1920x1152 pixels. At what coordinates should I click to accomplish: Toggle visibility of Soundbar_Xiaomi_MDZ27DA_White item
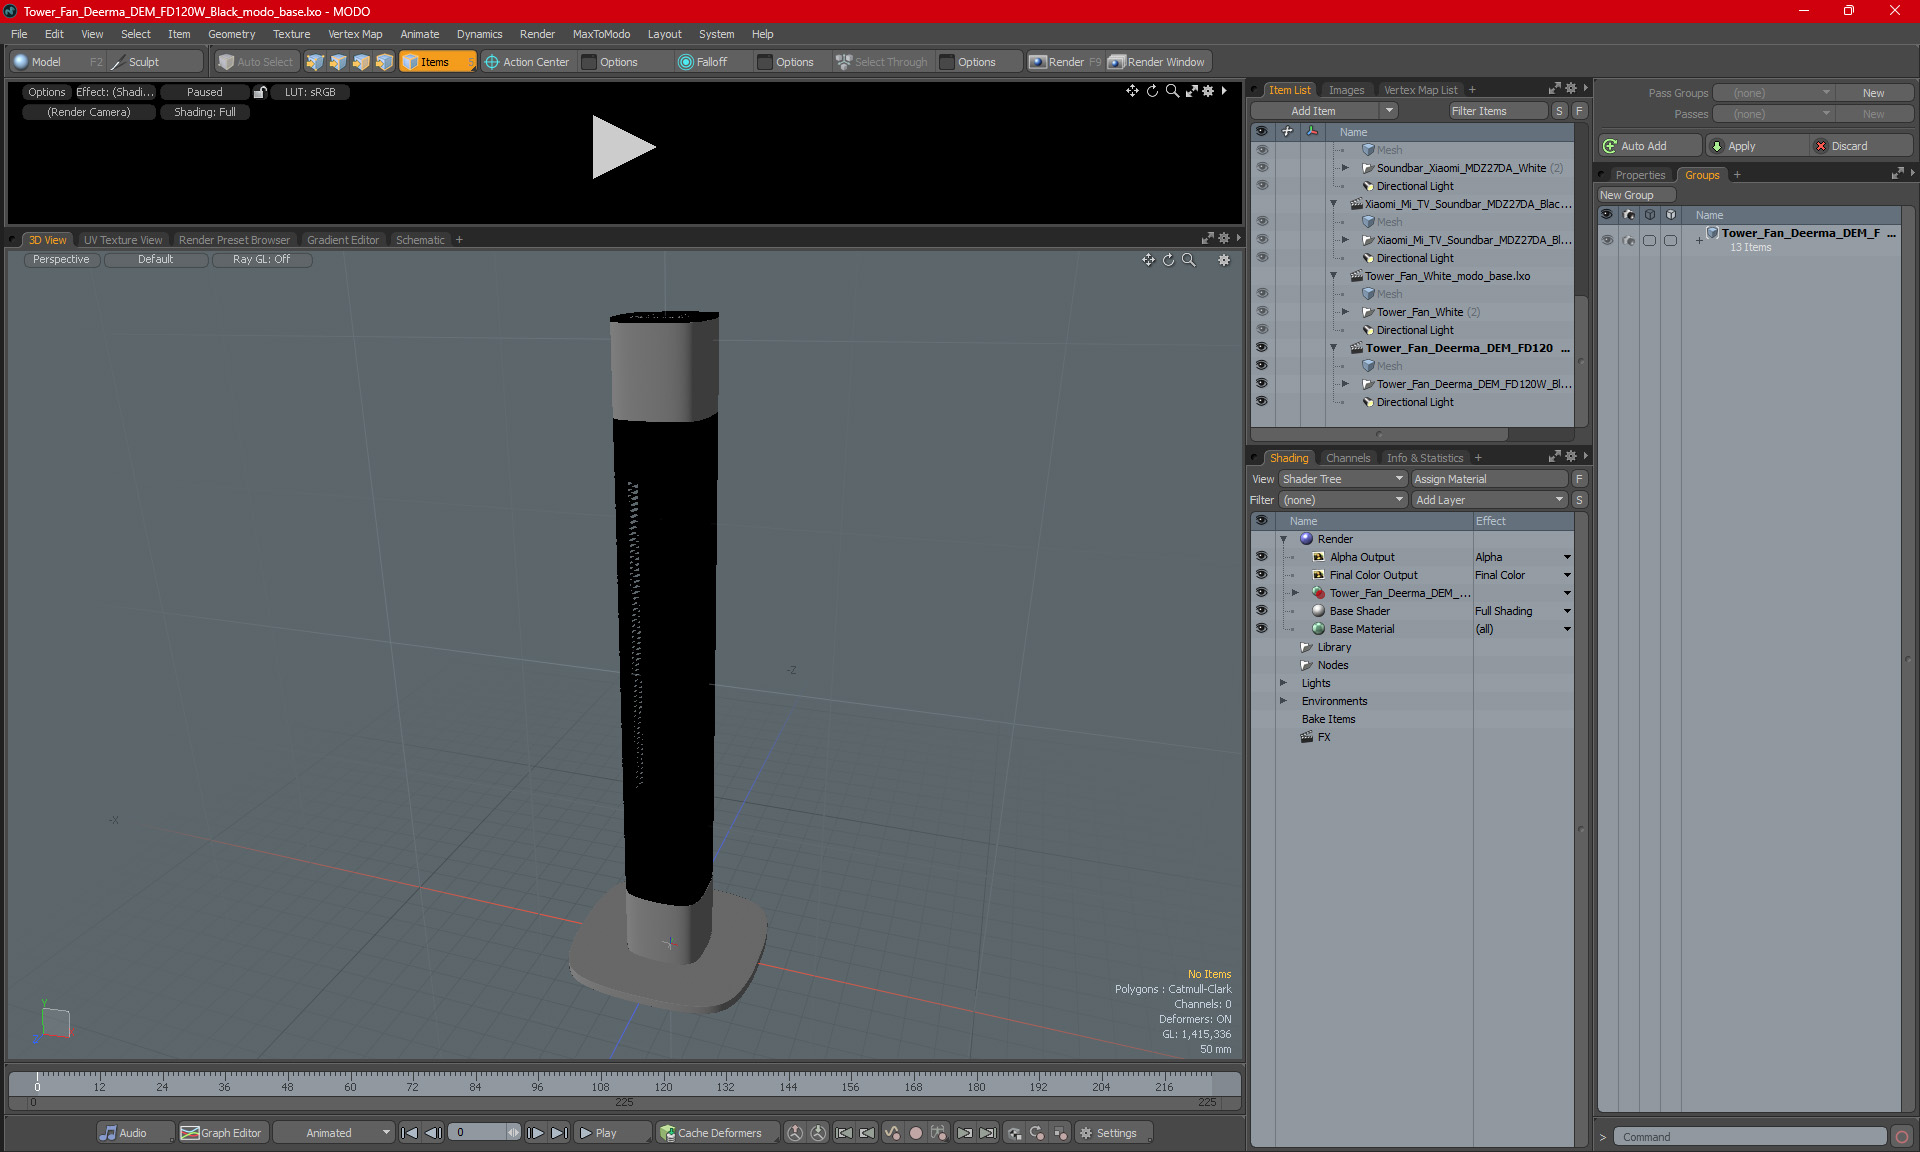pyautogui.click(x=1261, y=168)
